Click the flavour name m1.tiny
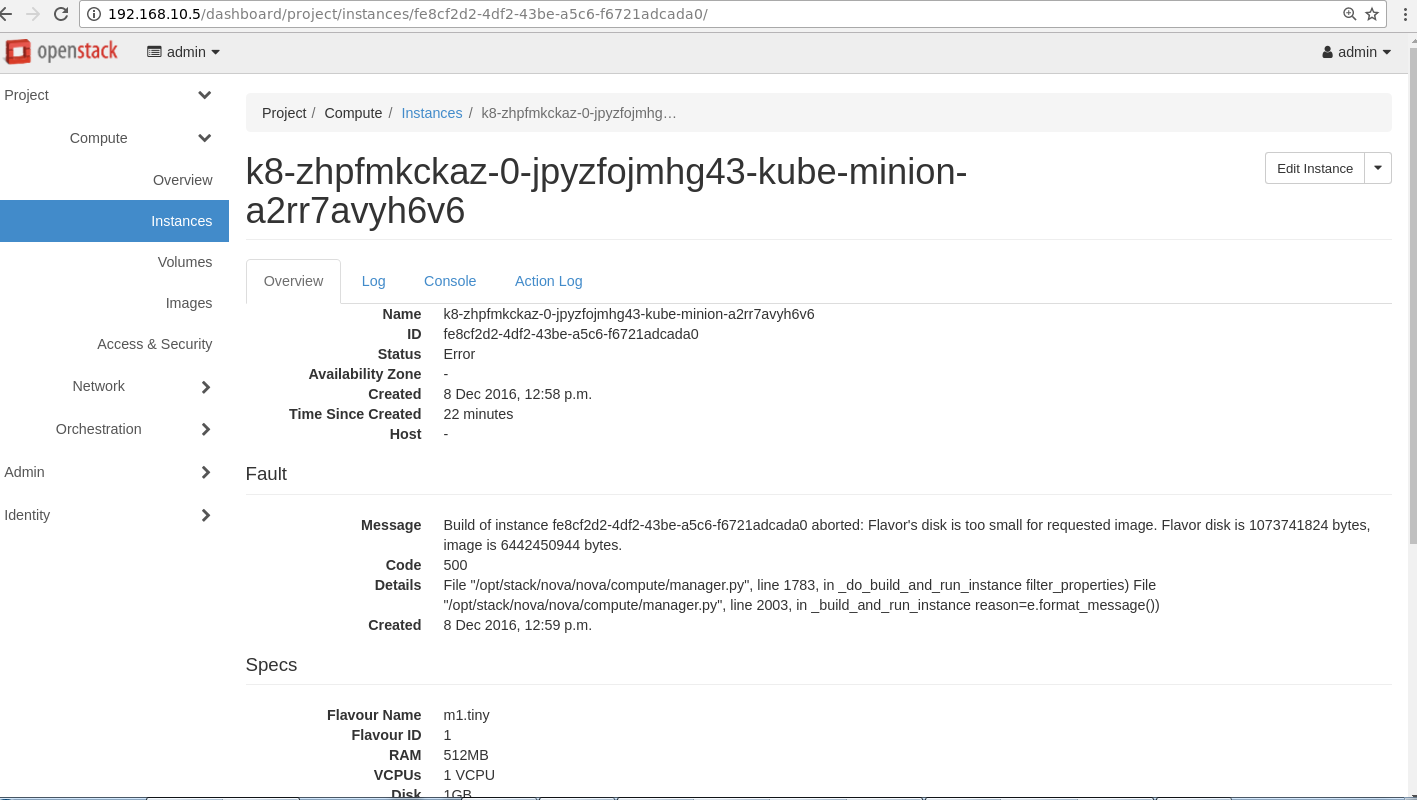 467,715
